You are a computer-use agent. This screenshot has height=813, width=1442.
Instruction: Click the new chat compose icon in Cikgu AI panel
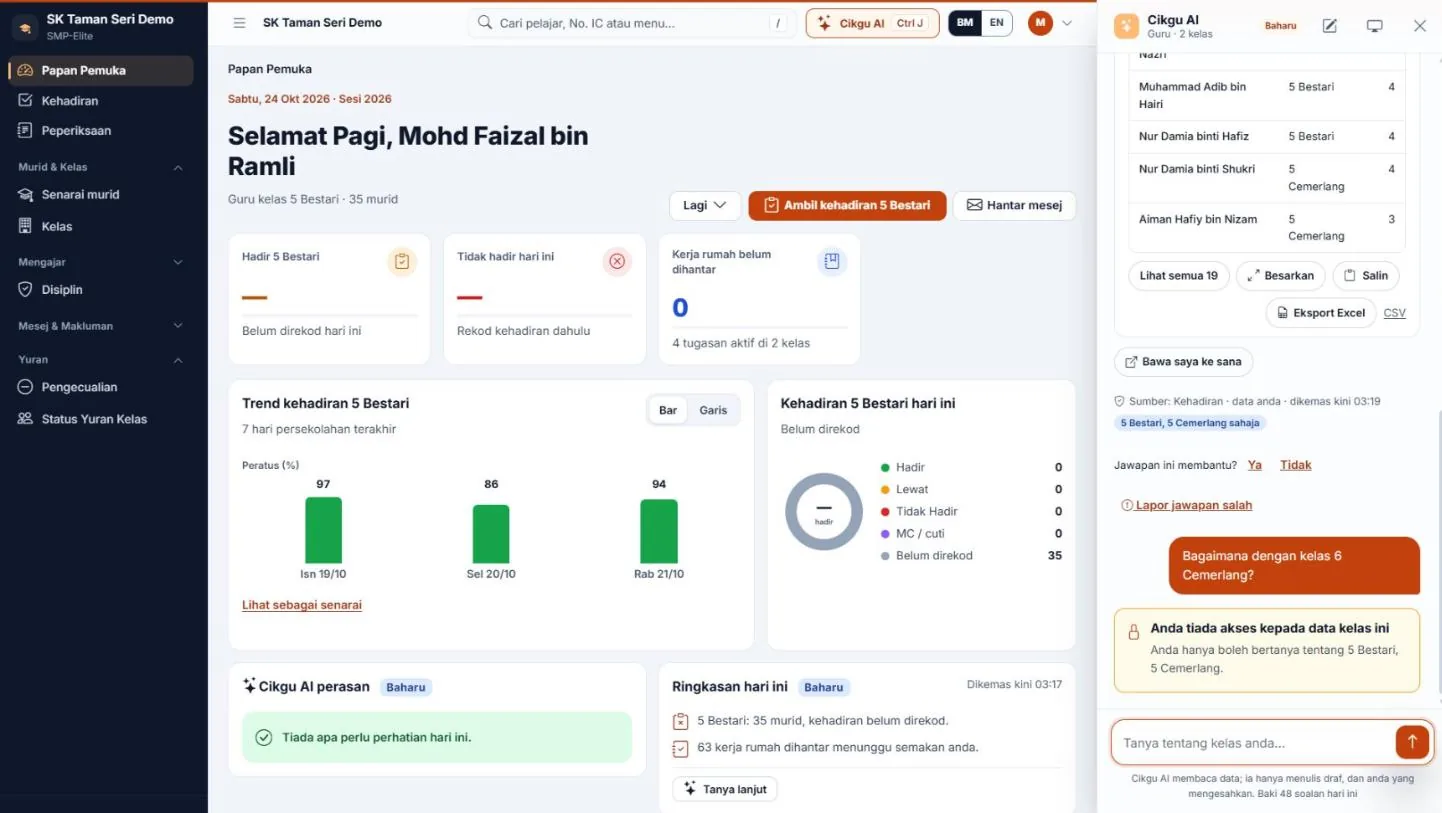pyautogui.click(x=1329, y=26)
